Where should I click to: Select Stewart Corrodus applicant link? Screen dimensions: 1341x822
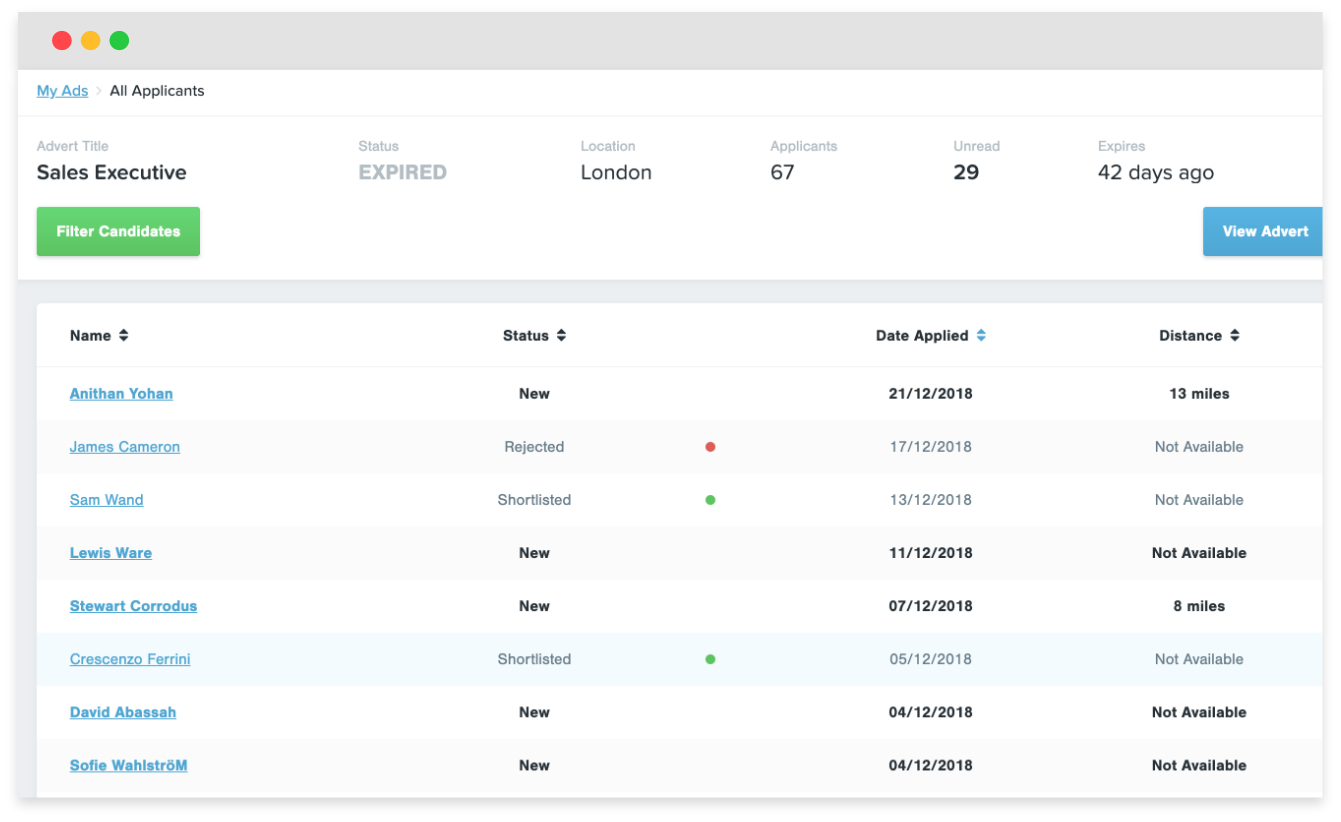tap(133, 606)
